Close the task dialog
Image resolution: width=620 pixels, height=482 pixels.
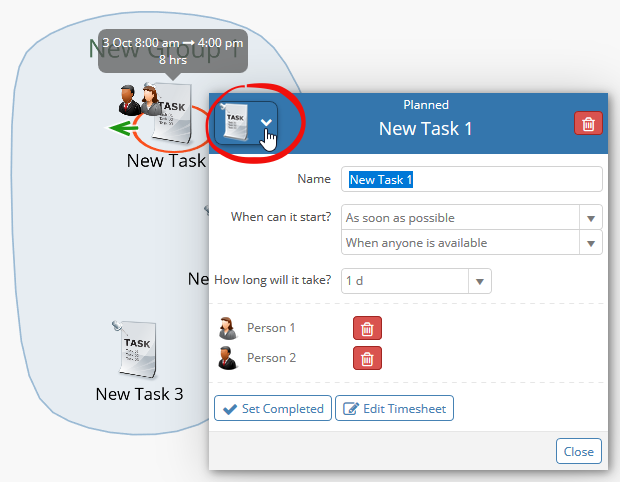point(578,451)
